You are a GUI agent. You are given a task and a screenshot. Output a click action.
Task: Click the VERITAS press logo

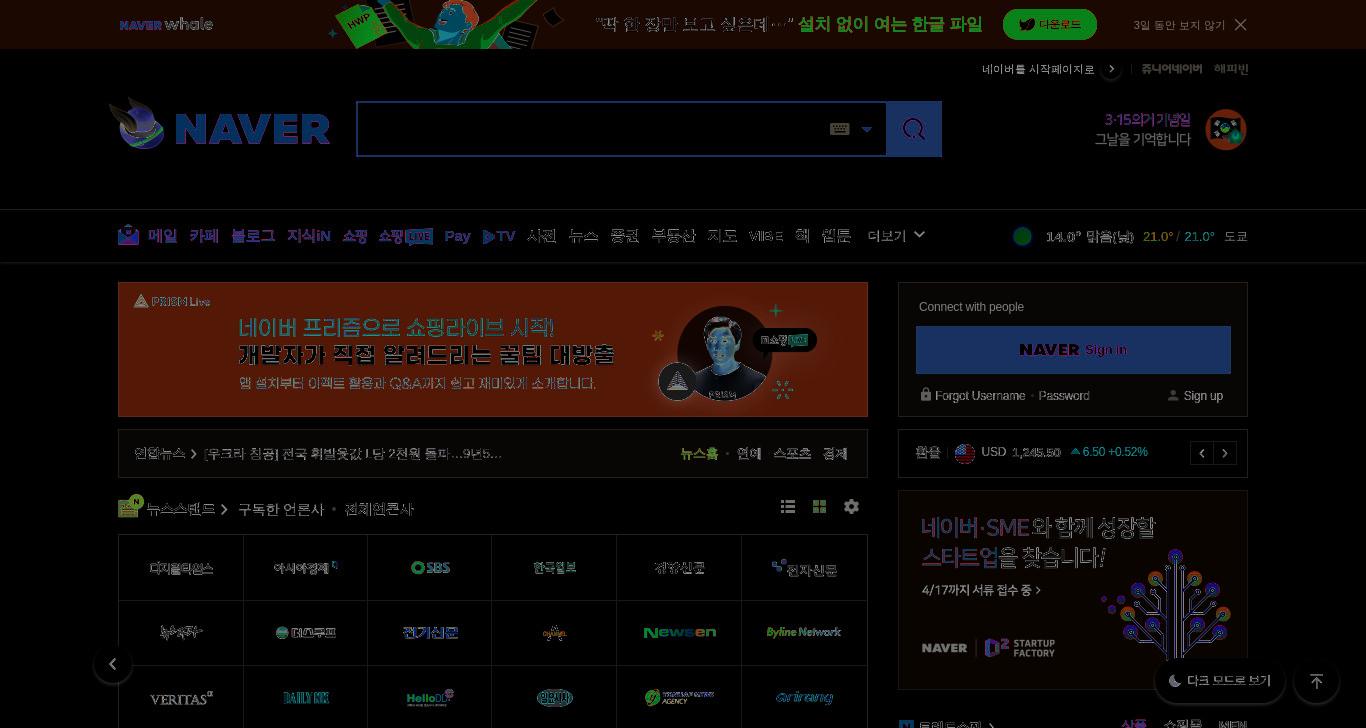click(x=181, y=698)
